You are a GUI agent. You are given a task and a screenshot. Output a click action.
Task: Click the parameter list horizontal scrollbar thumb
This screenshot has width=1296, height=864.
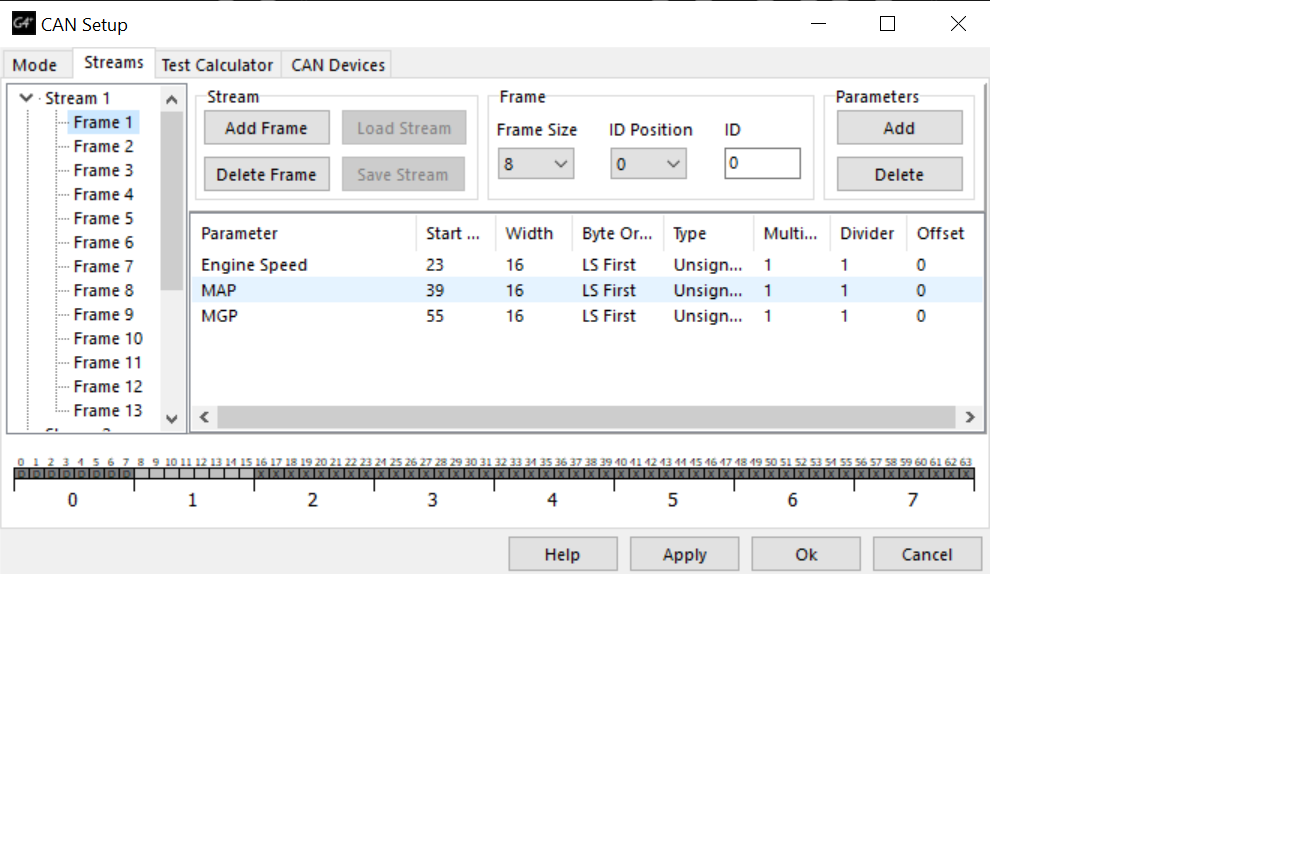586,417
